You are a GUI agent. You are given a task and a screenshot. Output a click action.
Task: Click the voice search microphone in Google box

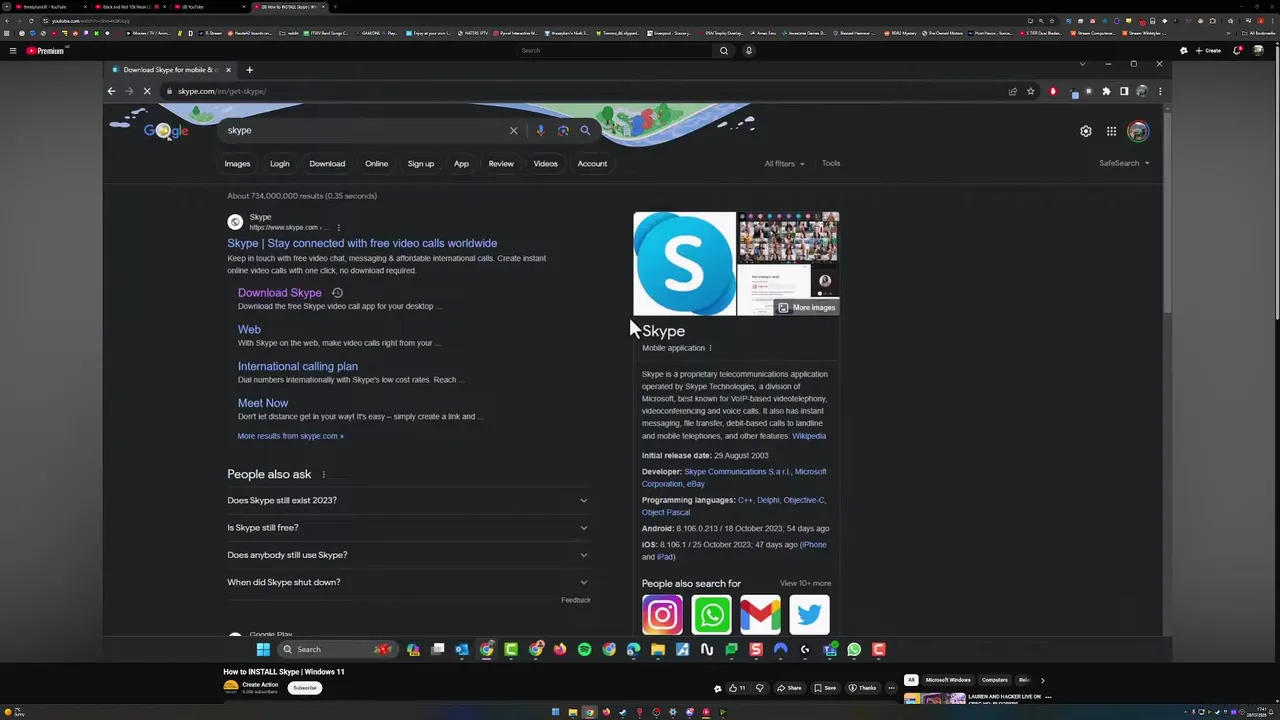[540, 130]
